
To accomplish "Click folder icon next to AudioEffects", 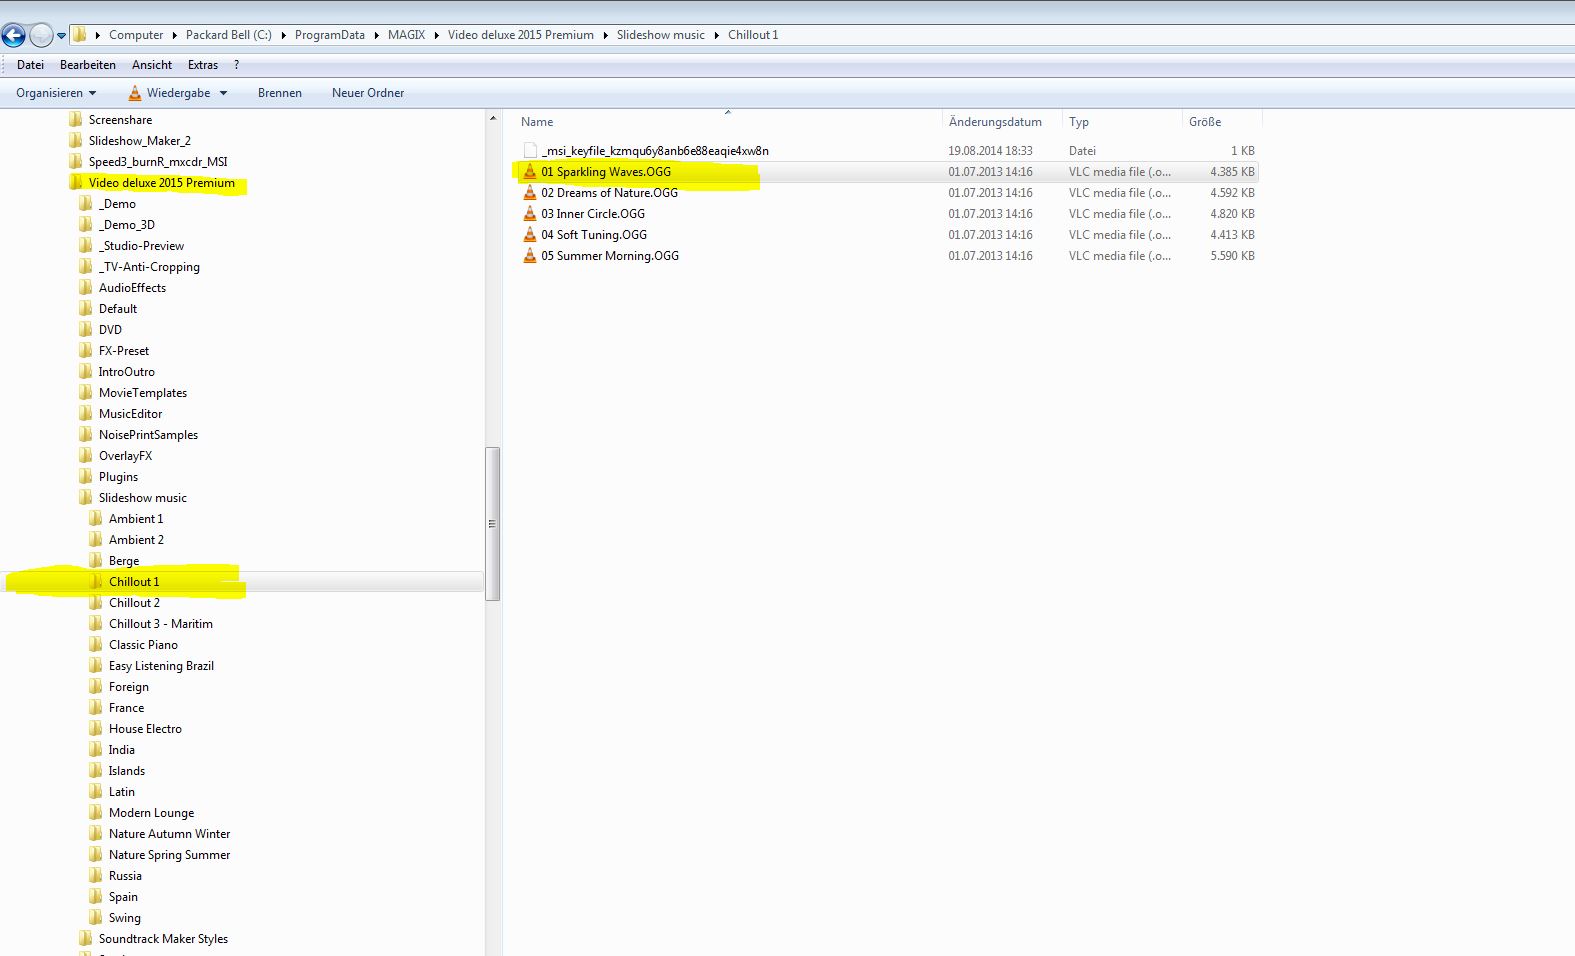I will 86,288.
